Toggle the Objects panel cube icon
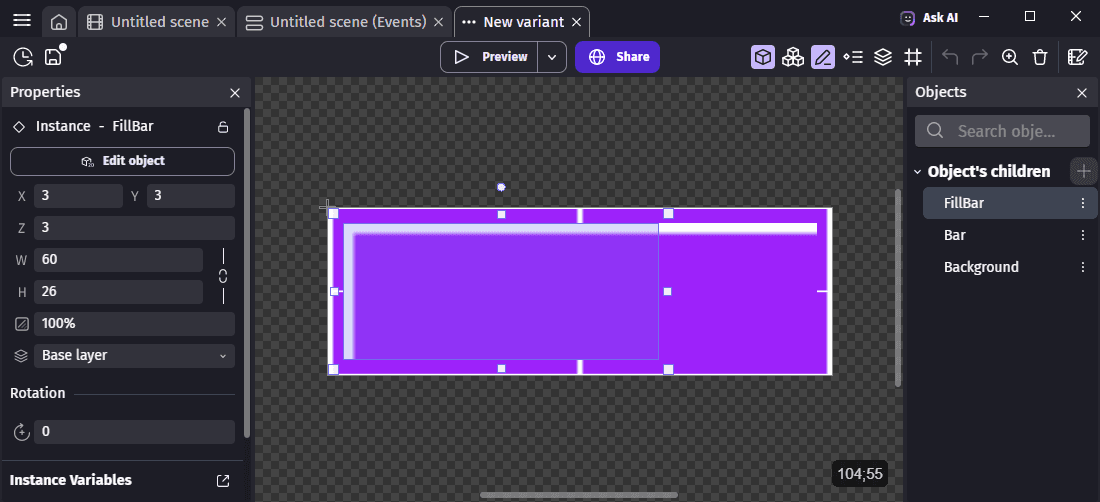Image resolution: width=1100 pixels, height=502 pixels. (763, 57)
